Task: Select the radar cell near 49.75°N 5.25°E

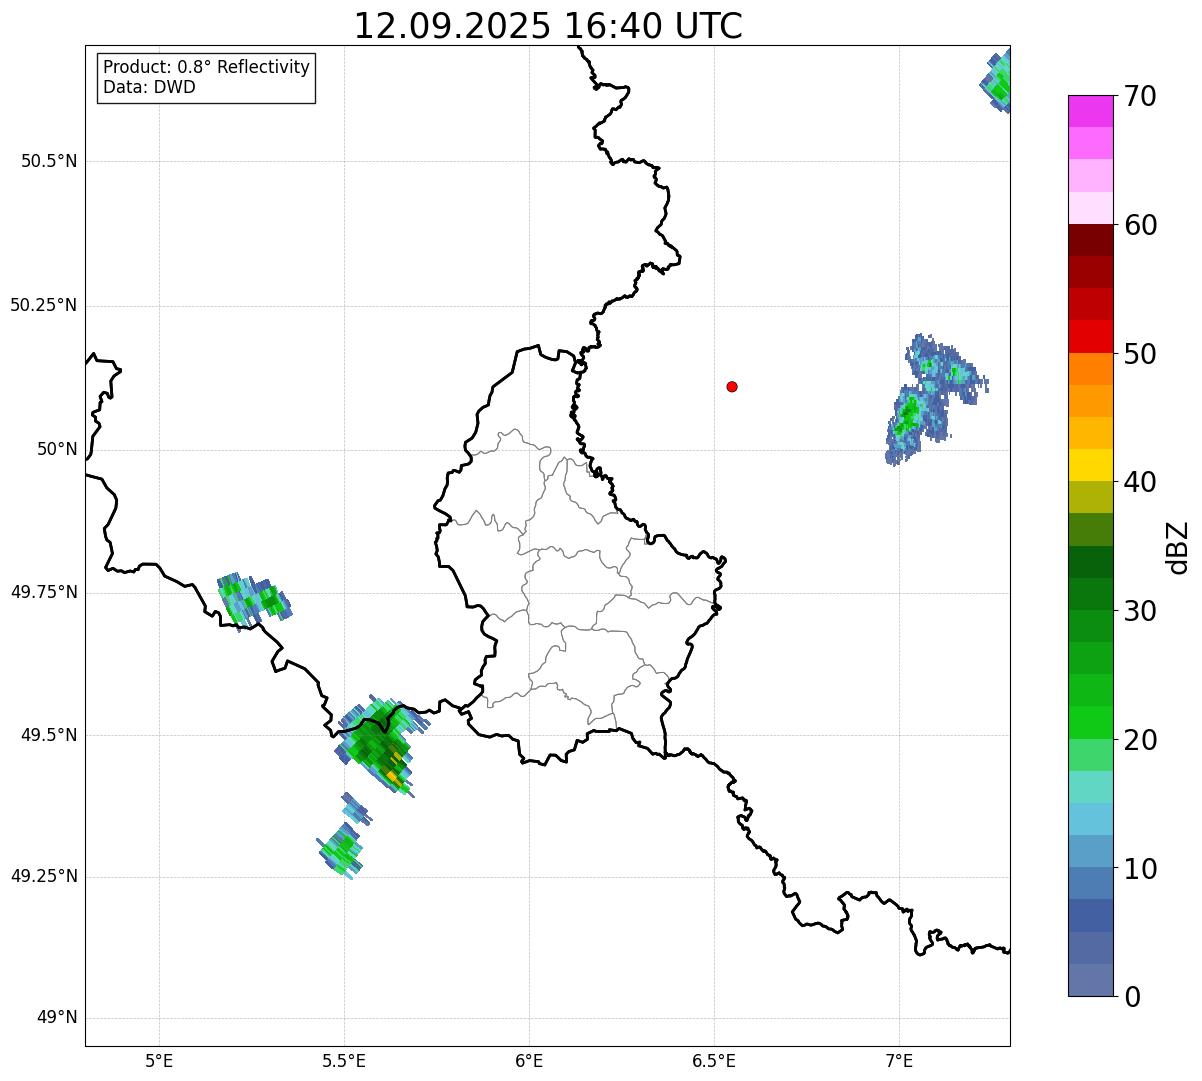Action: pyautogui.click(x=250, y=600)
